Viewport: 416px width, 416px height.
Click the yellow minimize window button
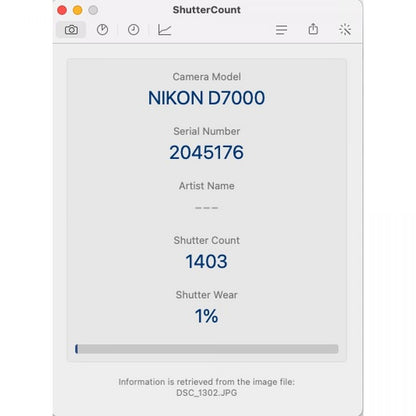(x=78, y=10)
